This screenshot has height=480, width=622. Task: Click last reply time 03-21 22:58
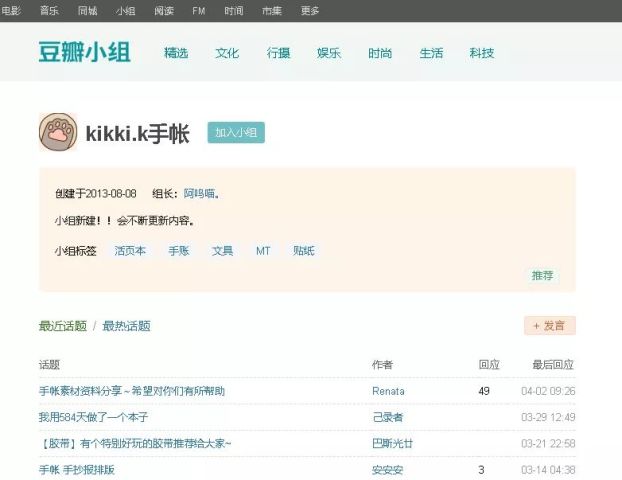coord(548,443)
